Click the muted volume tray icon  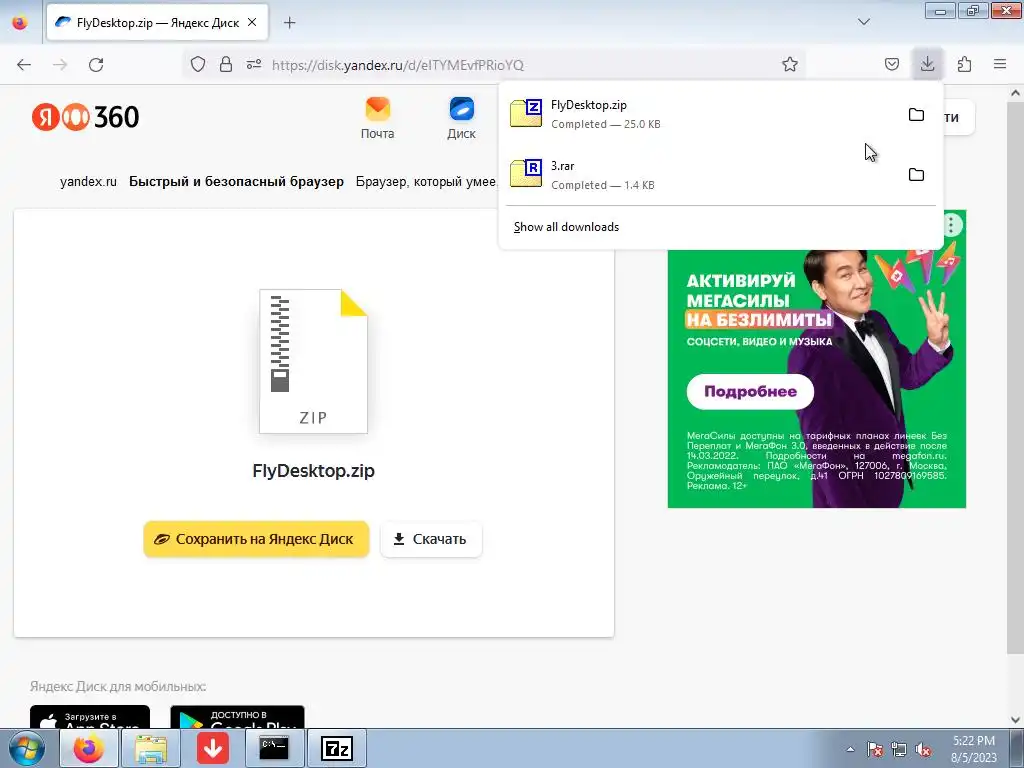(923, 750)
